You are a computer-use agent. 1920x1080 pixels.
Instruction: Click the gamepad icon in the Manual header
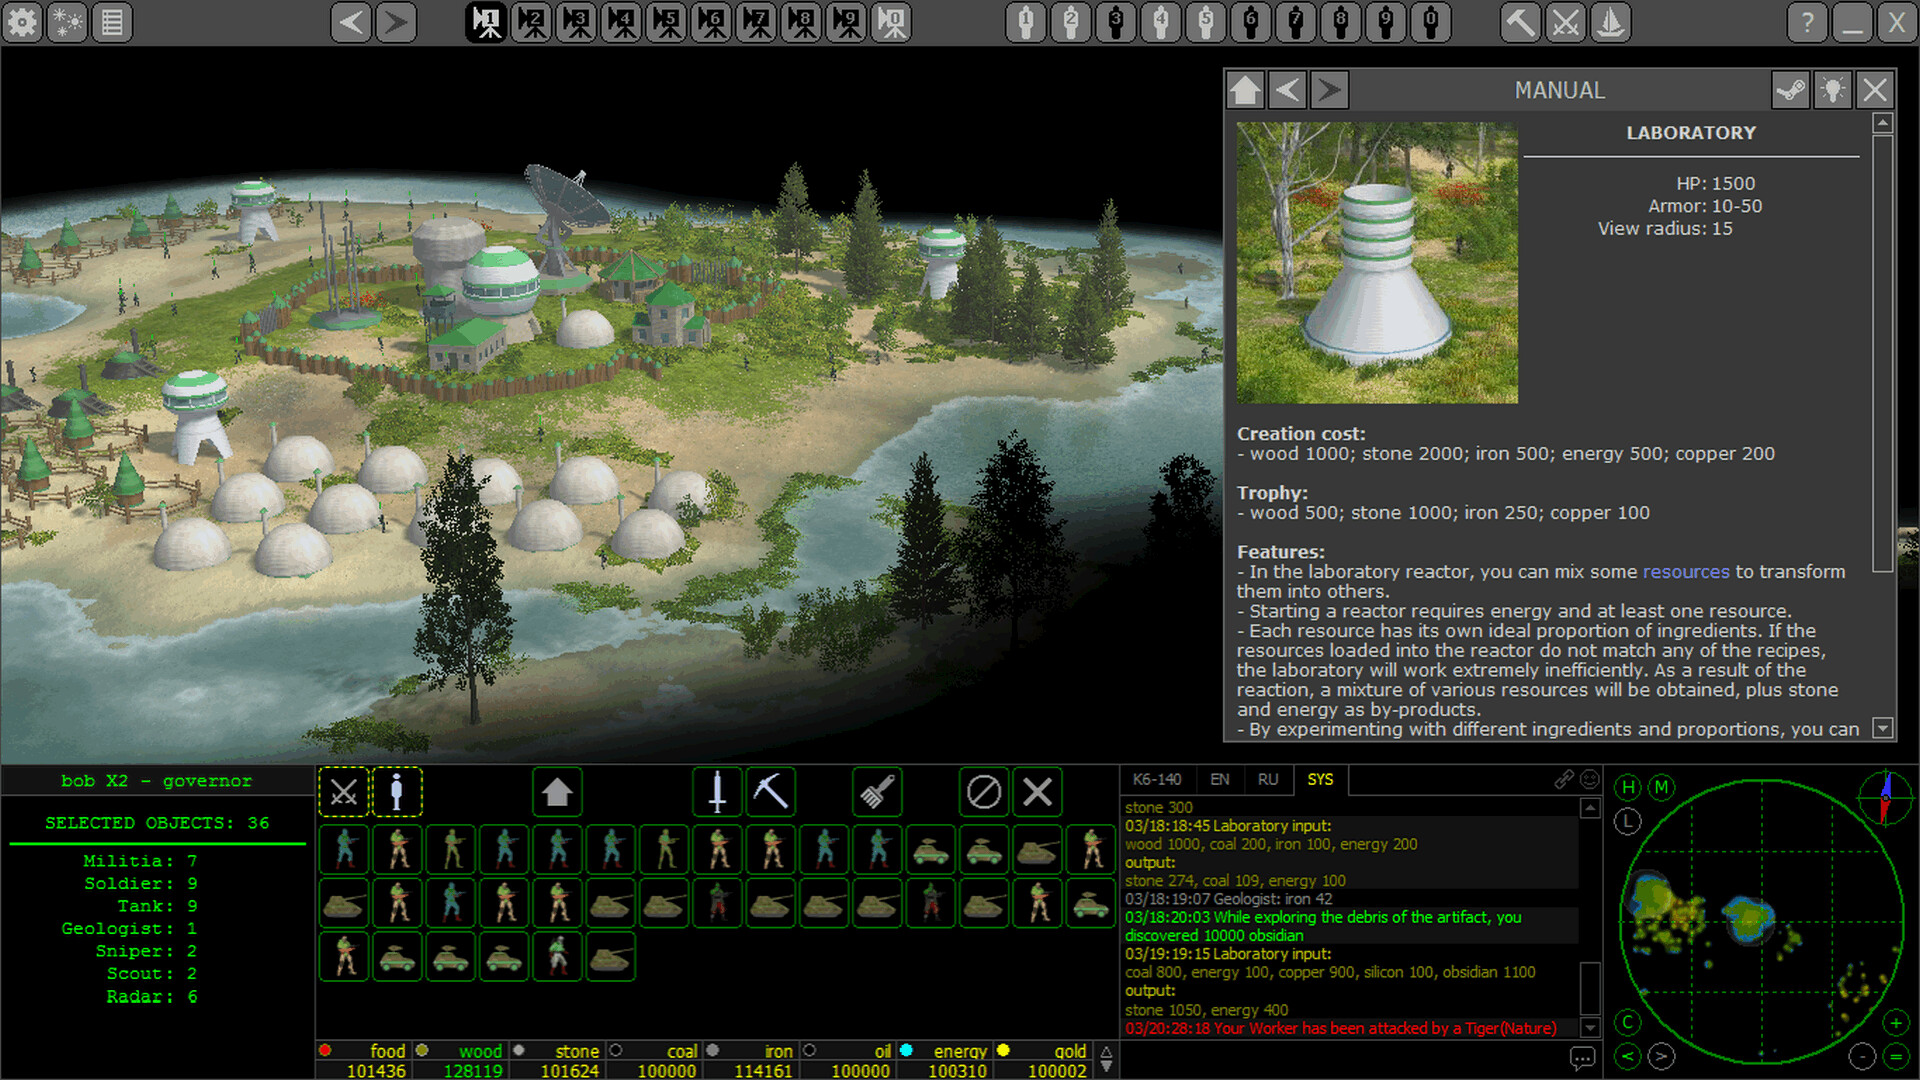point(1791,89)
